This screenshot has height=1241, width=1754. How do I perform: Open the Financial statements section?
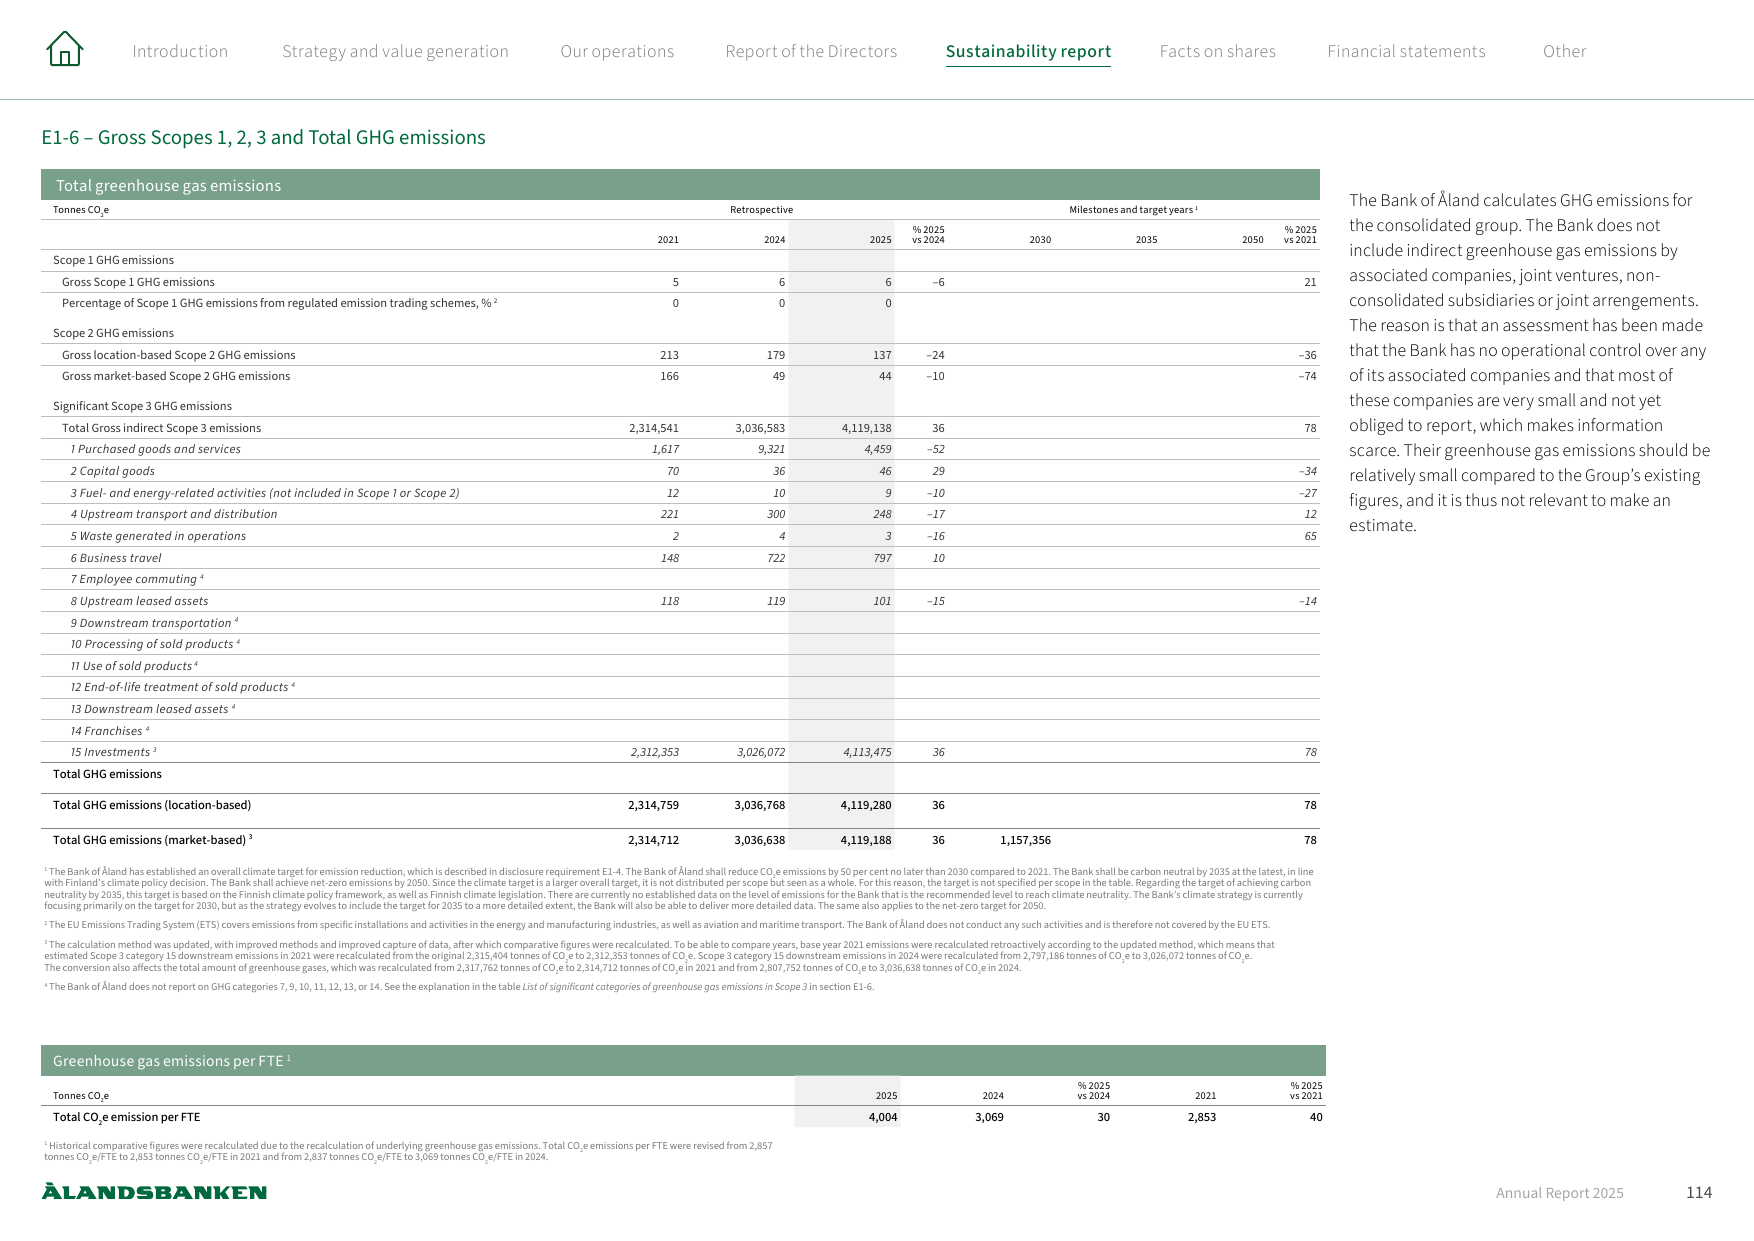click(x=1406, y=51)
